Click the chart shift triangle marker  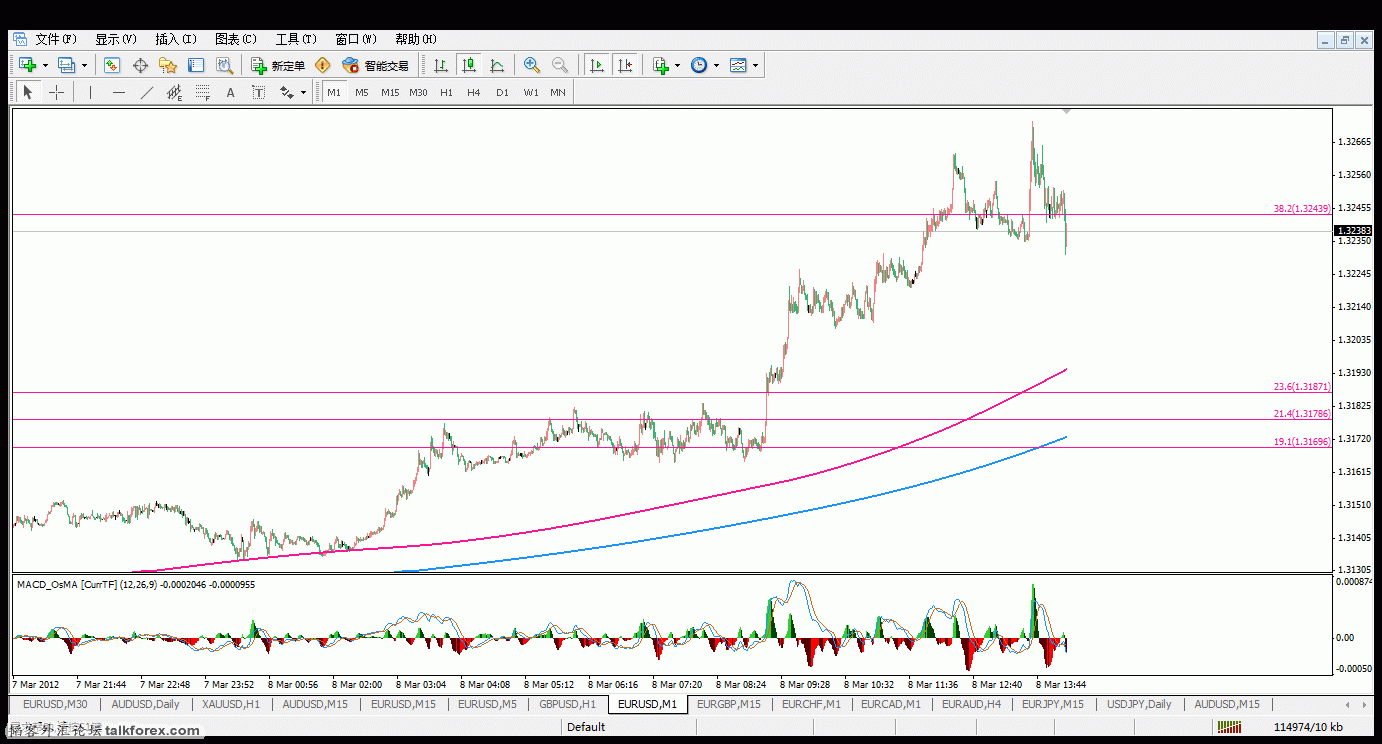point(1067,111)
